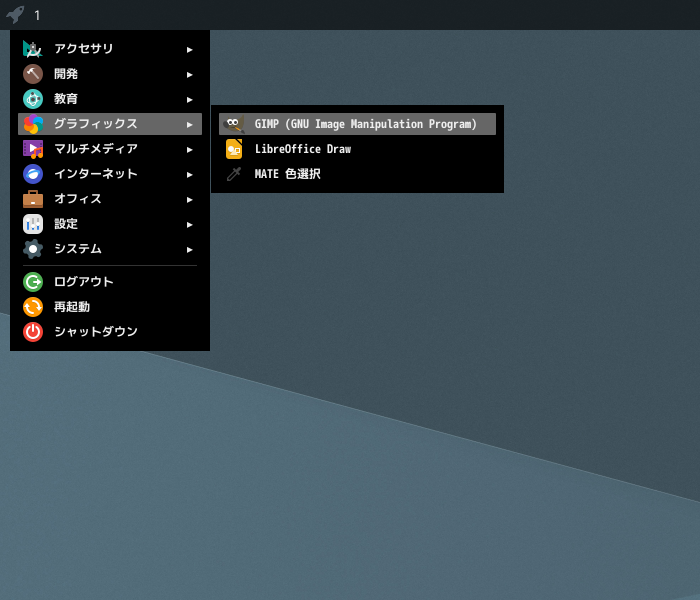Click the rocket launcher icon in the panel
Screen dimensions: 700x600
[15, 15]
